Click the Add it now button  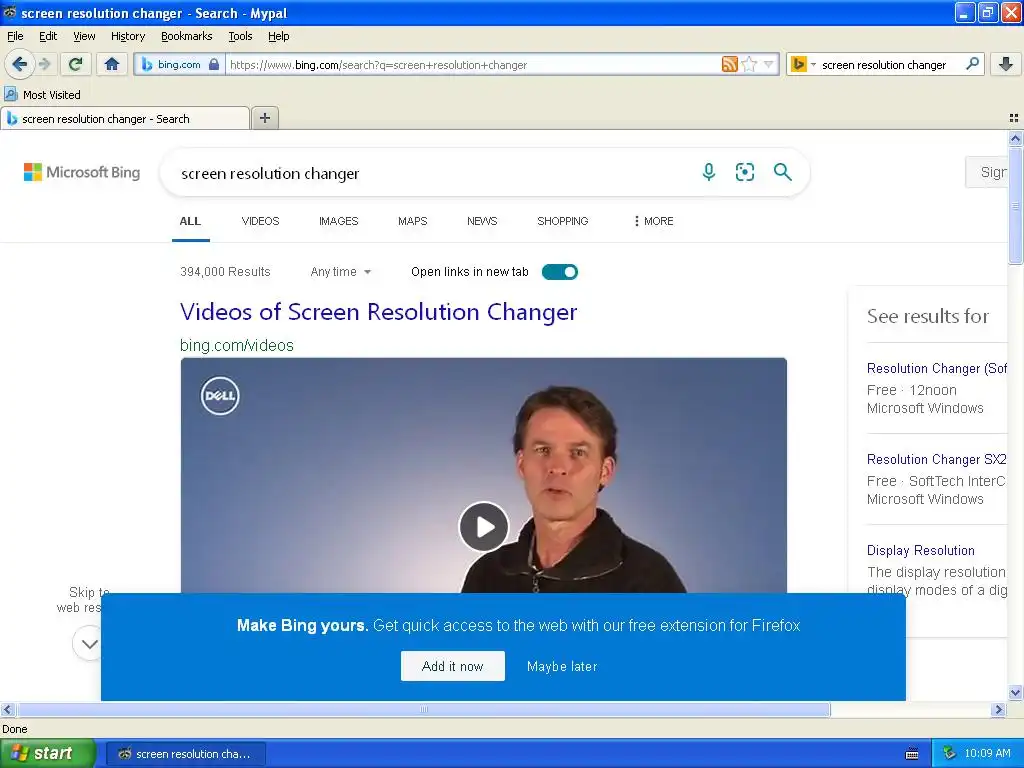click(453, 666)
